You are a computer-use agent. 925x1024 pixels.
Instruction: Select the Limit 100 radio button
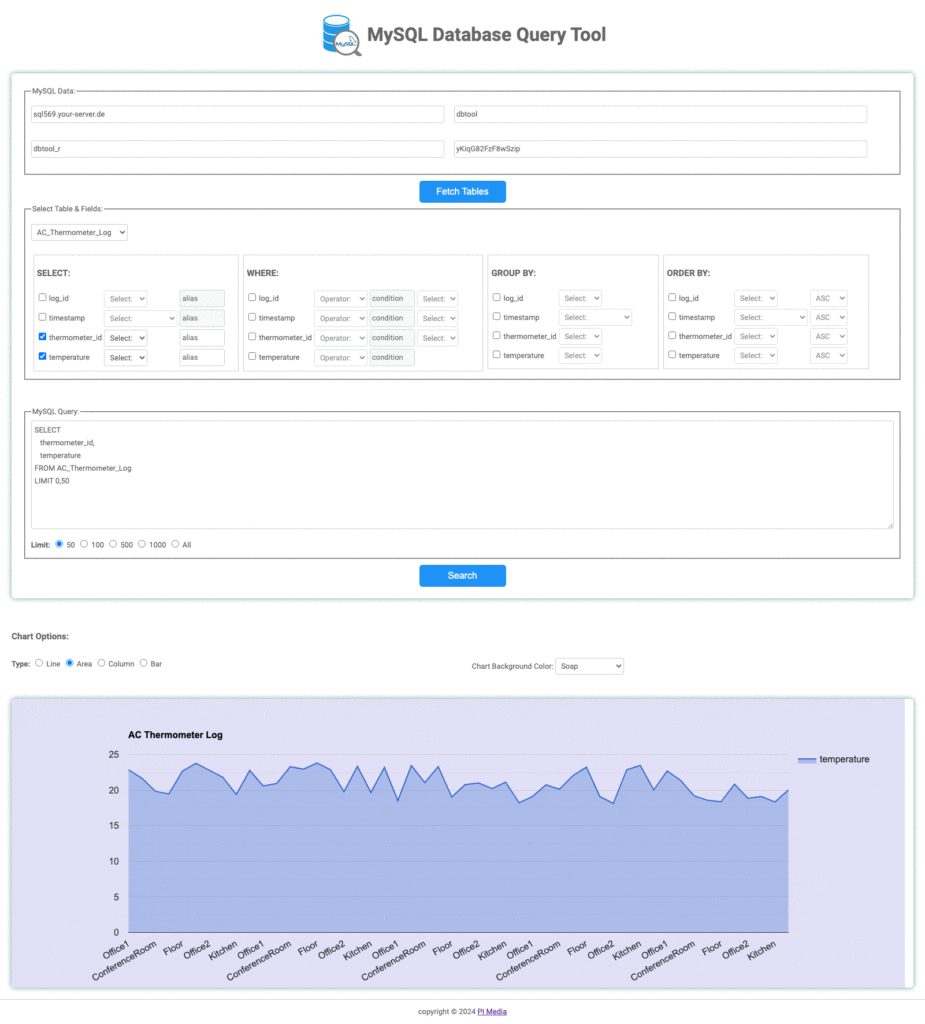(x=84, y=543)
